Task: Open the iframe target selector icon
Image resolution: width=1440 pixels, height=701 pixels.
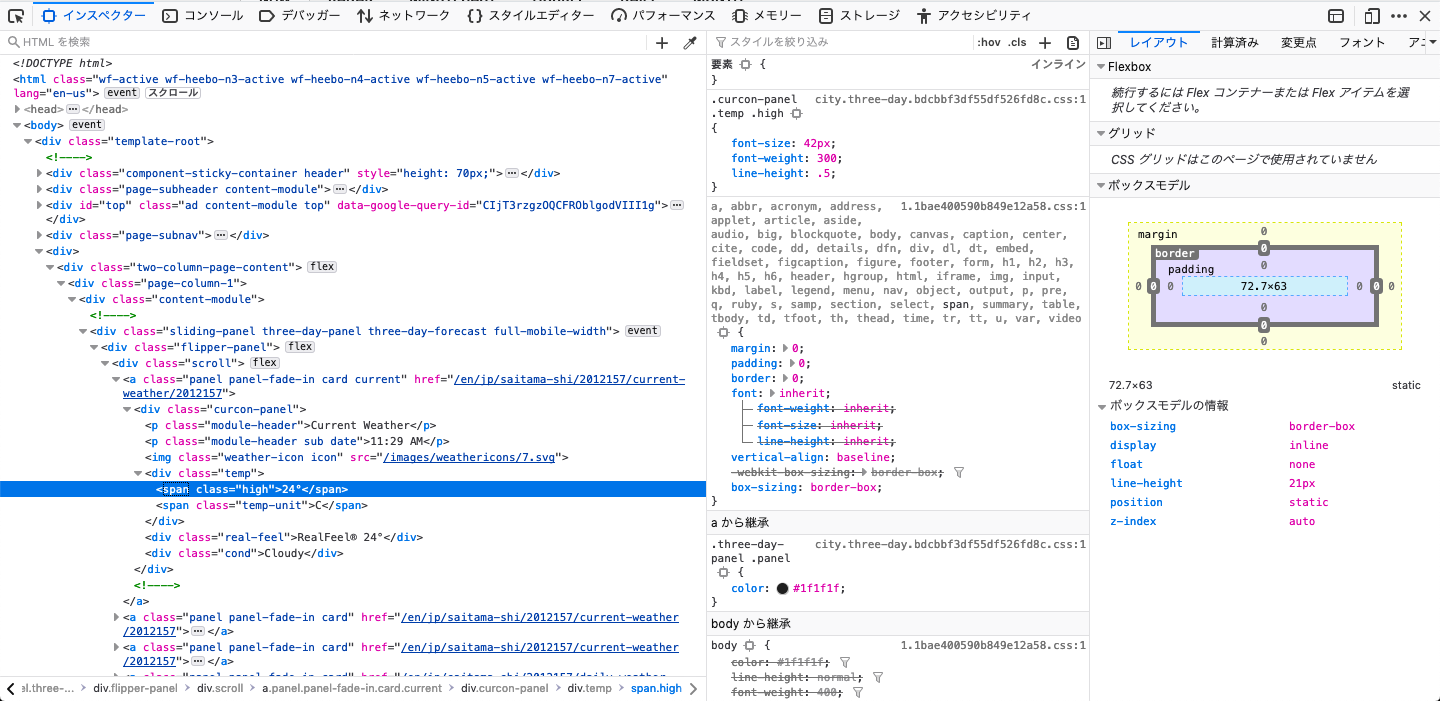Action: [x=1336, y=16]
